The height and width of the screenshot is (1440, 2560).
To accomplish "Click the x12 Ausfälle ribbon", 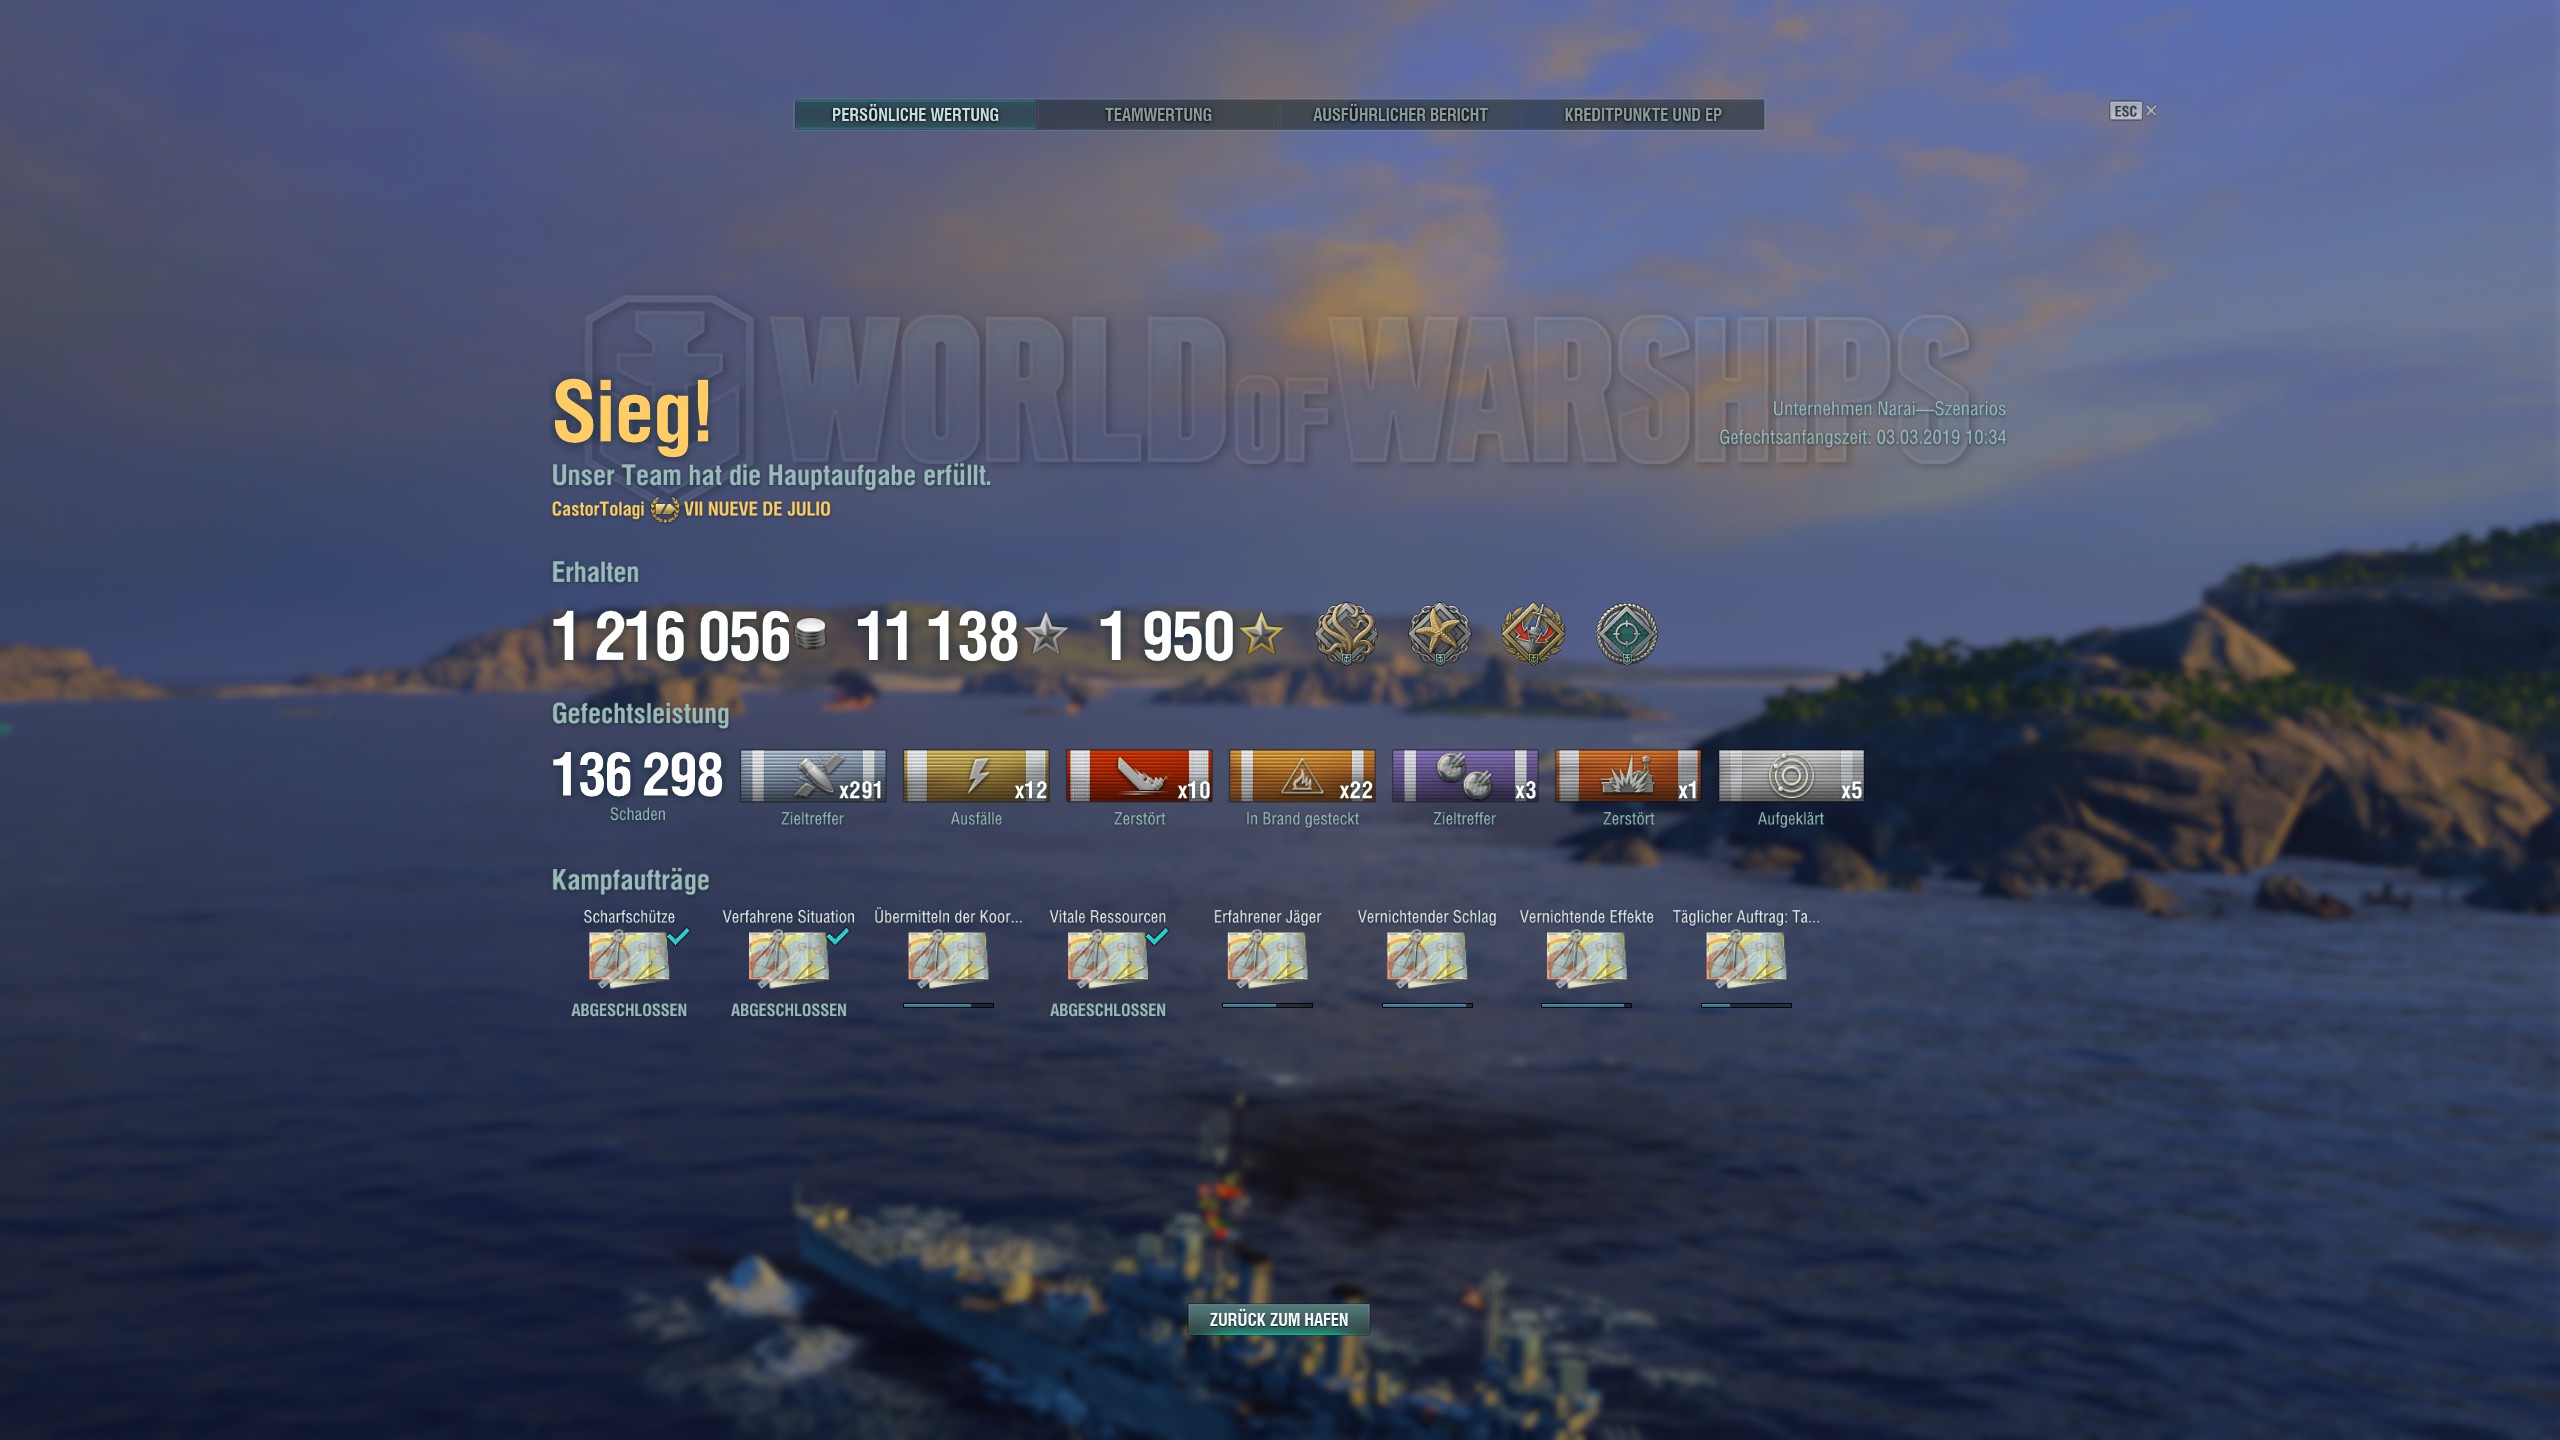I will point(976,776).
